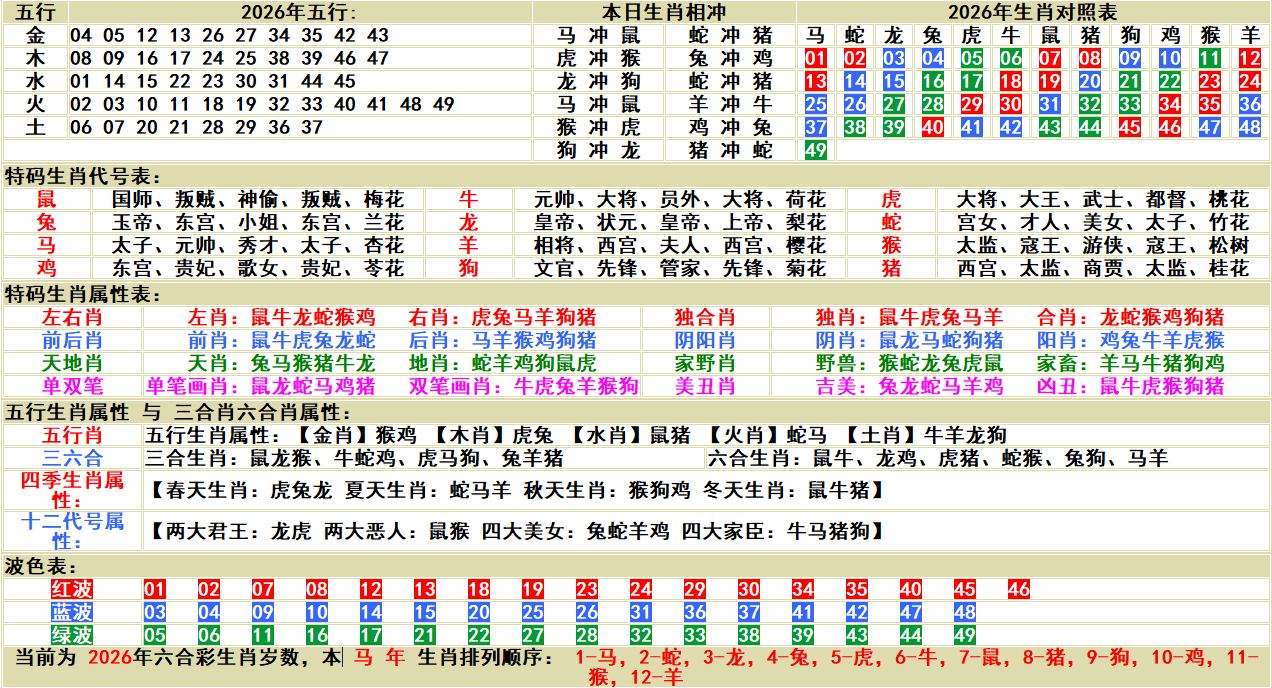Select the 本日生肖相冲 header
This screenshot has width=1272, height=688.
pos(664,12)
